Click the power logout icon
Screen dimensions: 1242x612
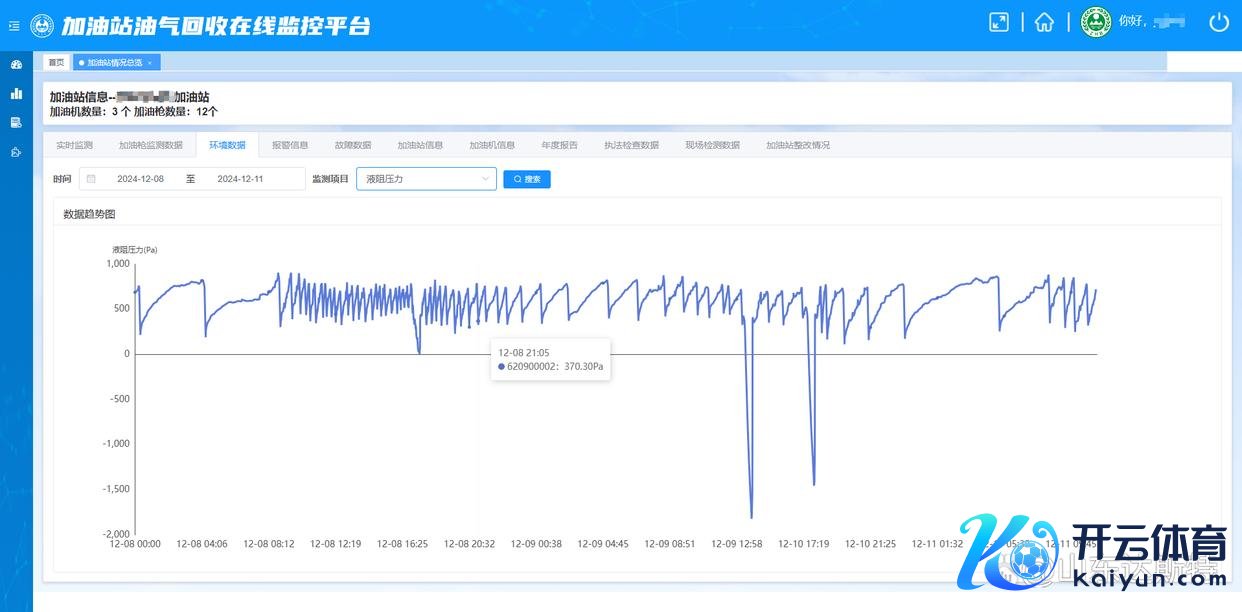click(x=1218, y=22)
